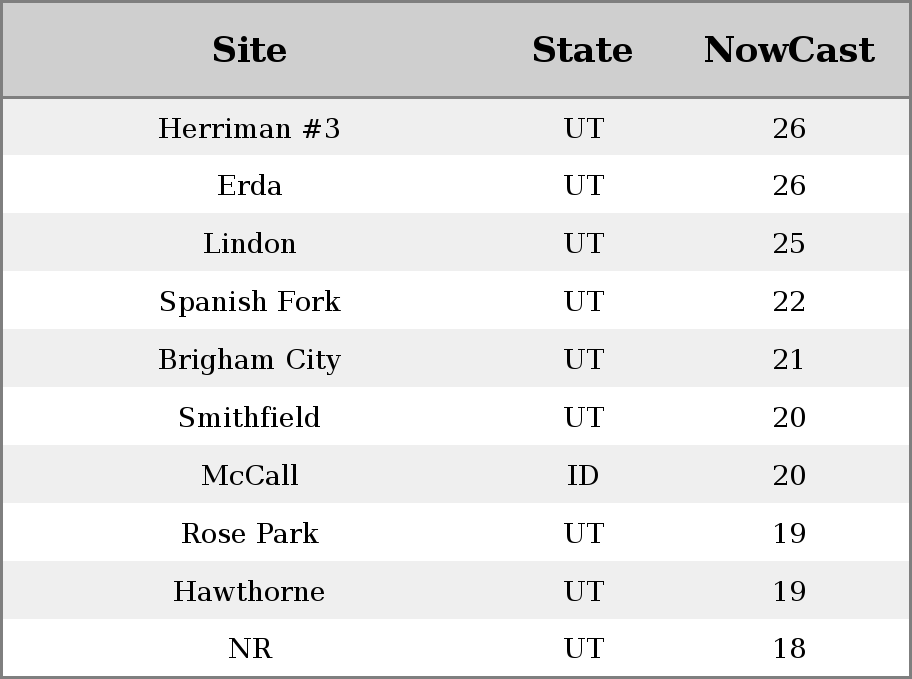Select the UT state cell for Hawthorne

583,592
